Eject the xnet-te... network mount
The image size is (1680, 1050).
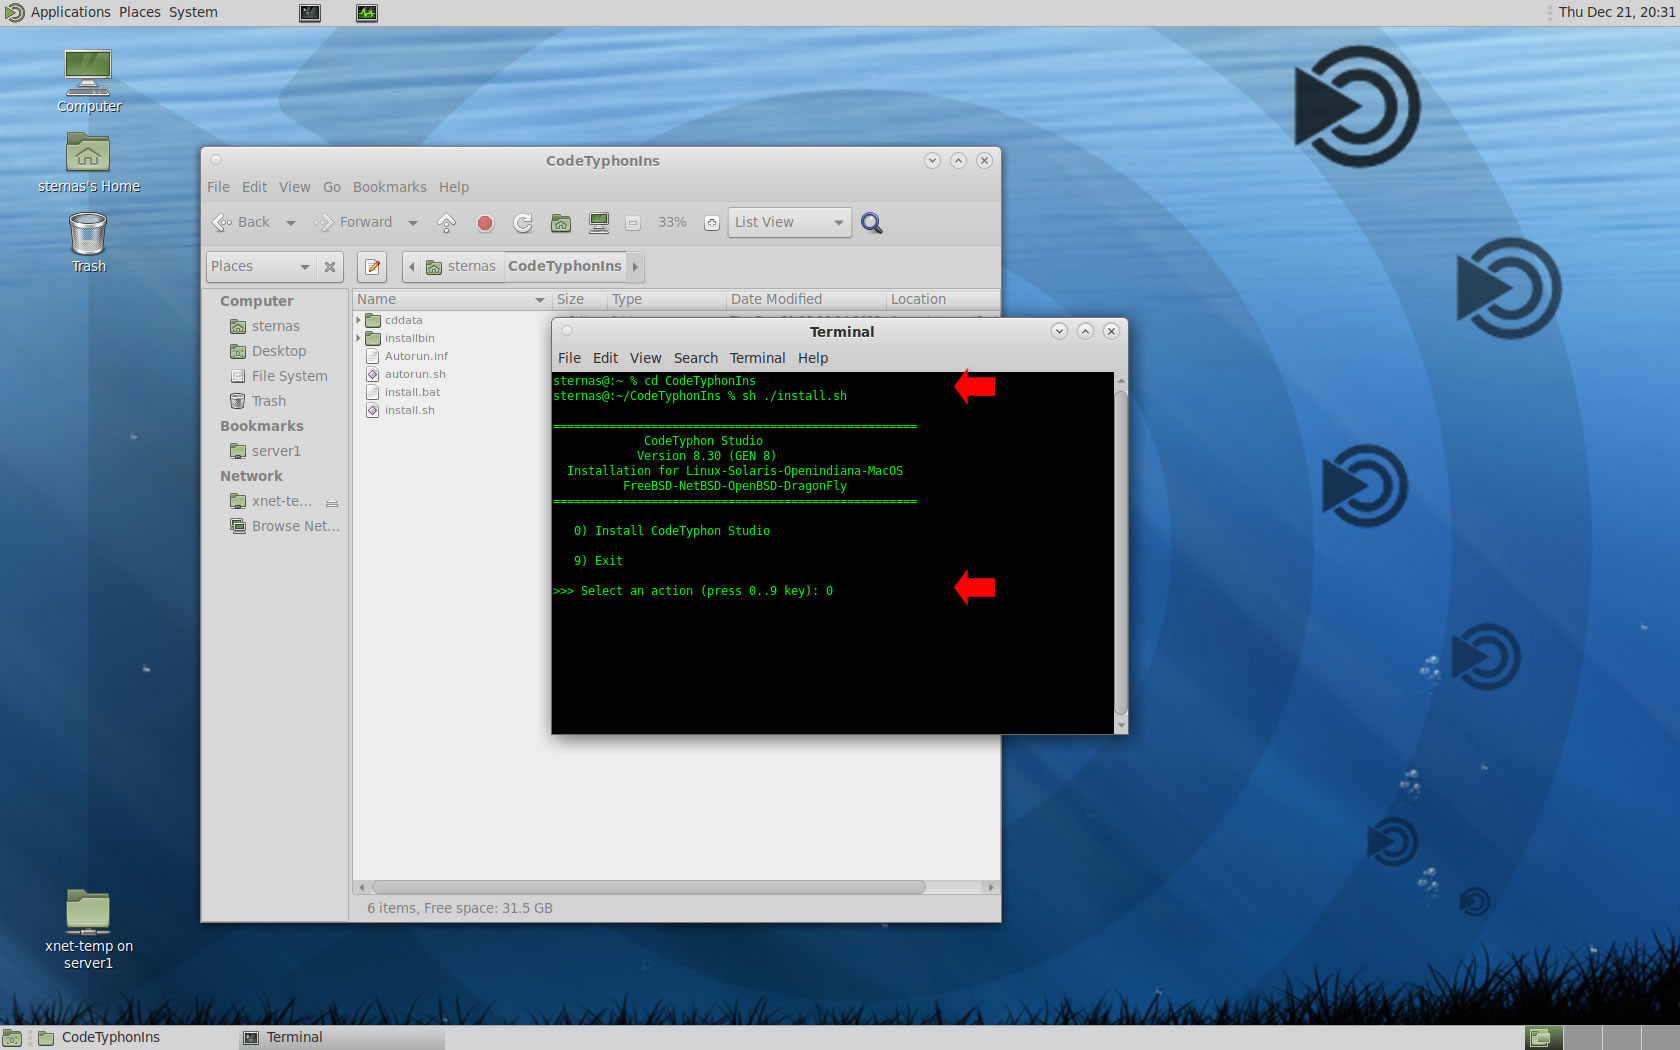[x=331, y=502]
